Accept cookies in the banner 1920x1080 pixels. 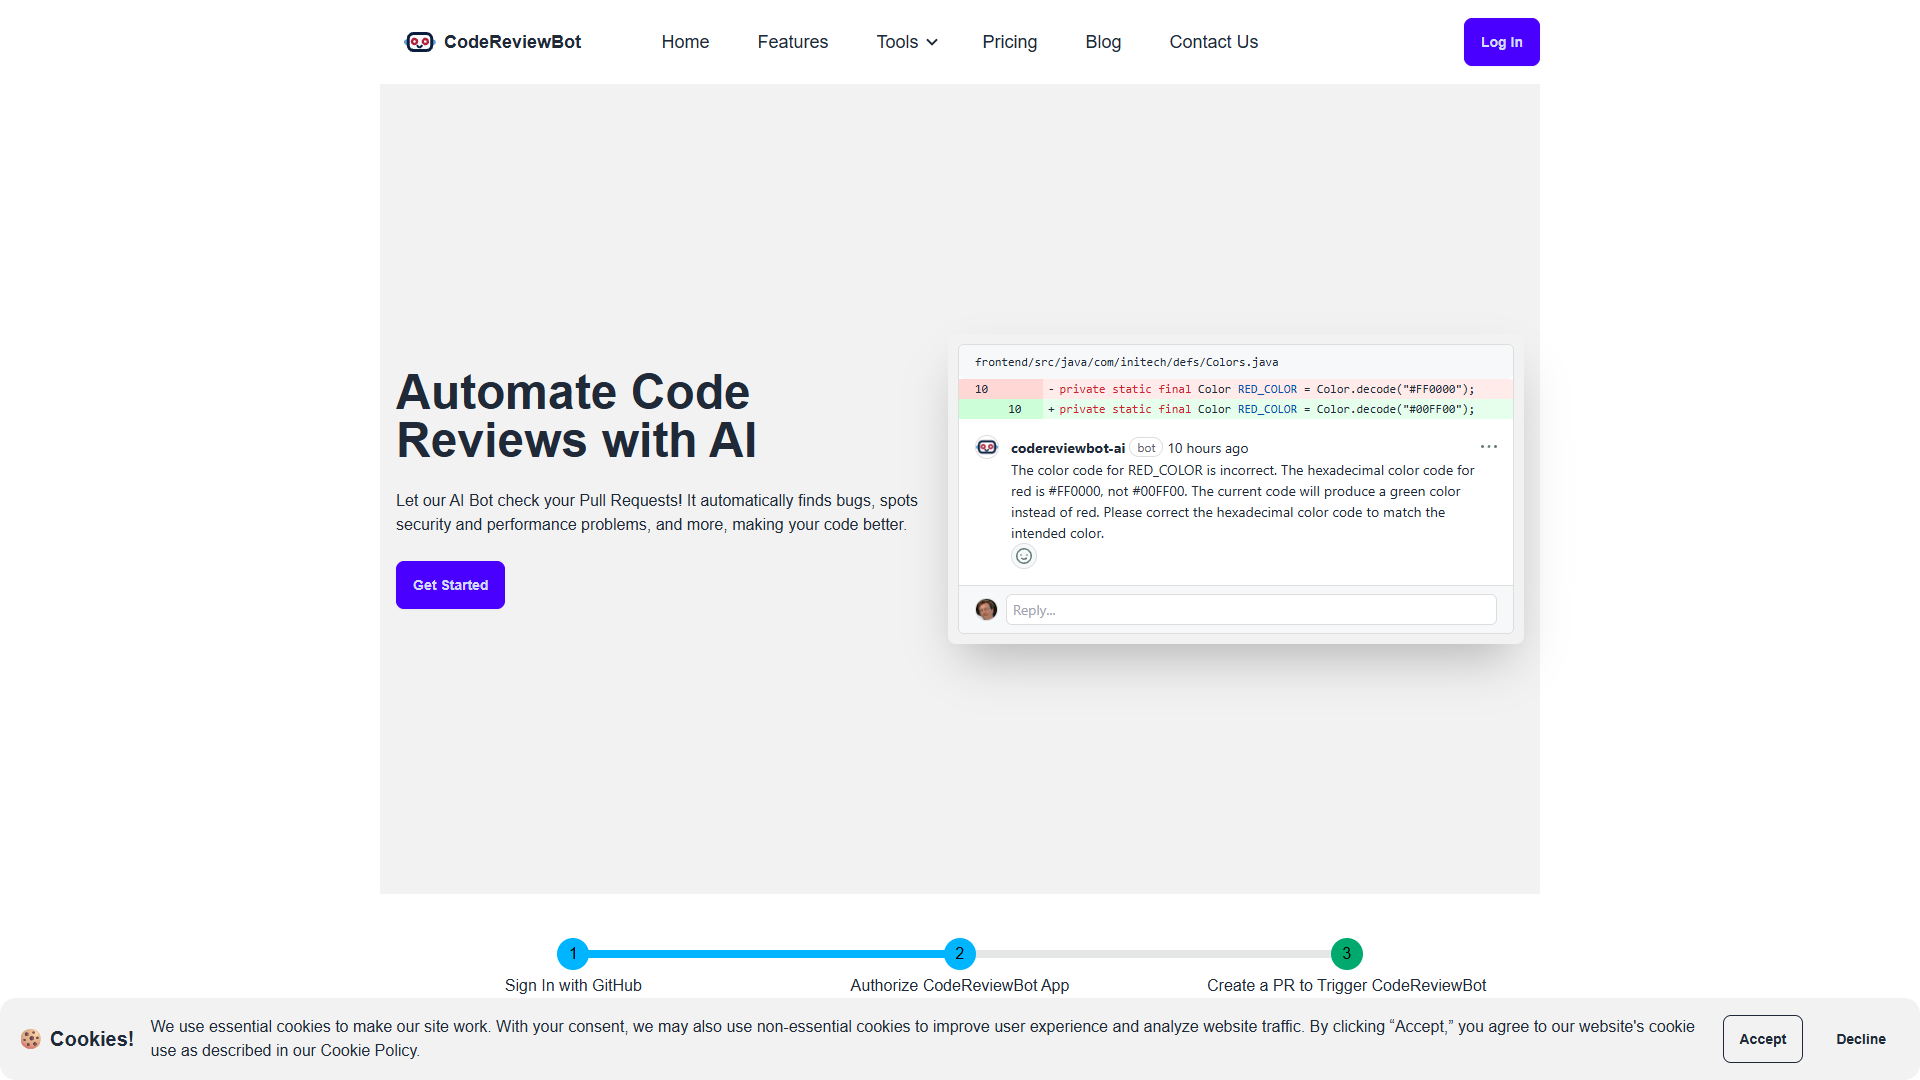pyautogui.click(x=1762, y=1039)
